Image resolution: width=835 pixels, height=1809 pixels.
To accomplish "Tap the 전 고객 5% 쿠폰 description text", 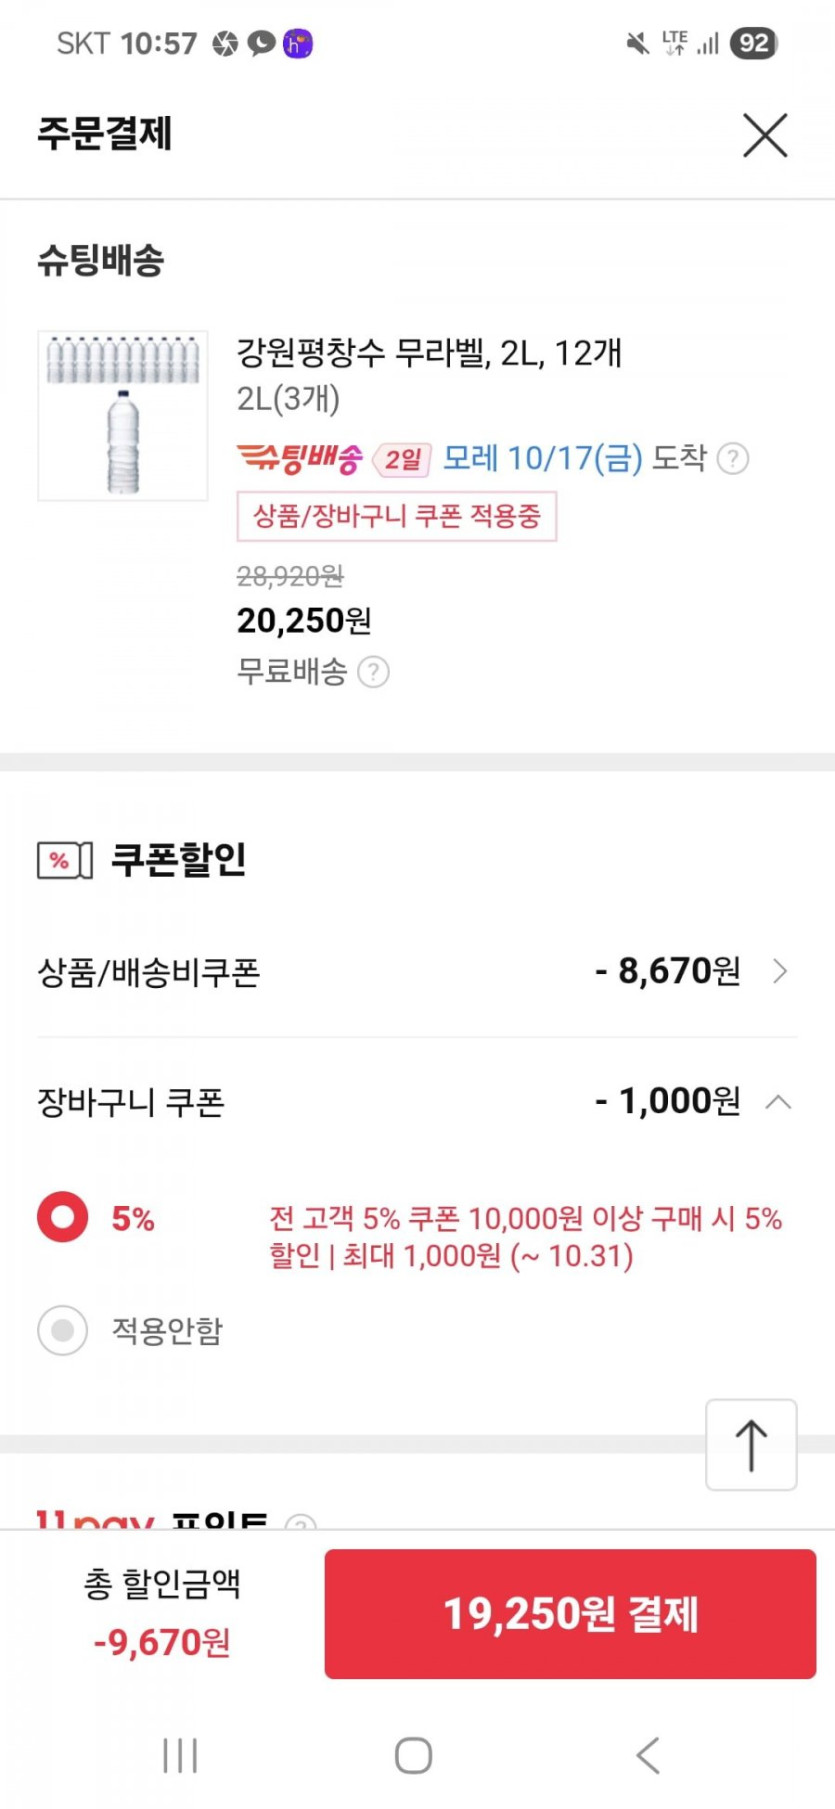I will [525, 1236].
